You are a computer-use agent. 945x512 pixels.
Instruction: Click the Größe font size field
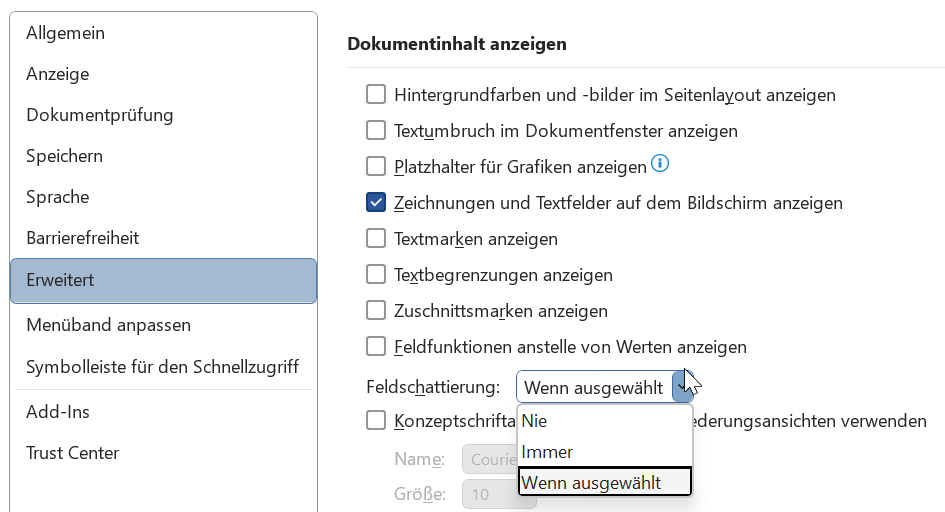coord(490,495)
